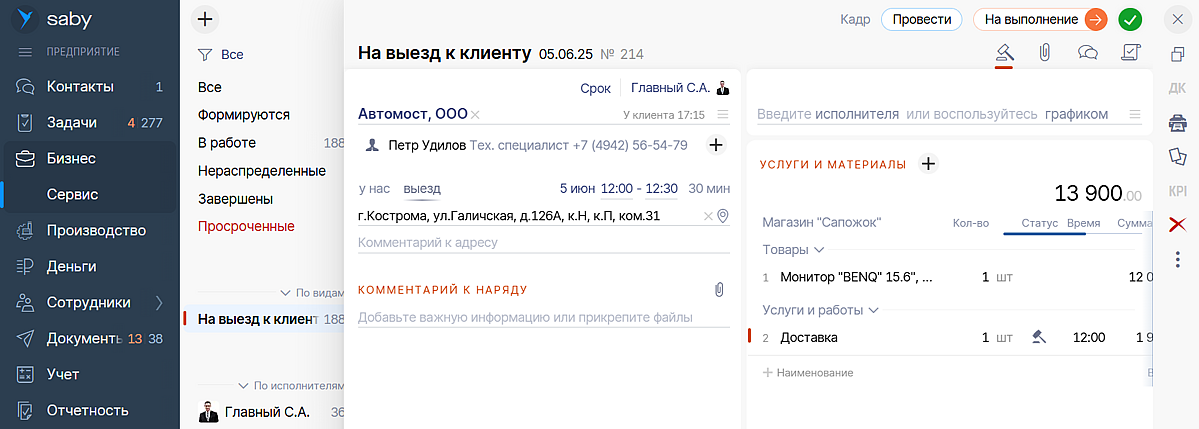The image size is (1199, 429).
Task: Collapse the Услуги и работы section
Action: coord(873,310)
